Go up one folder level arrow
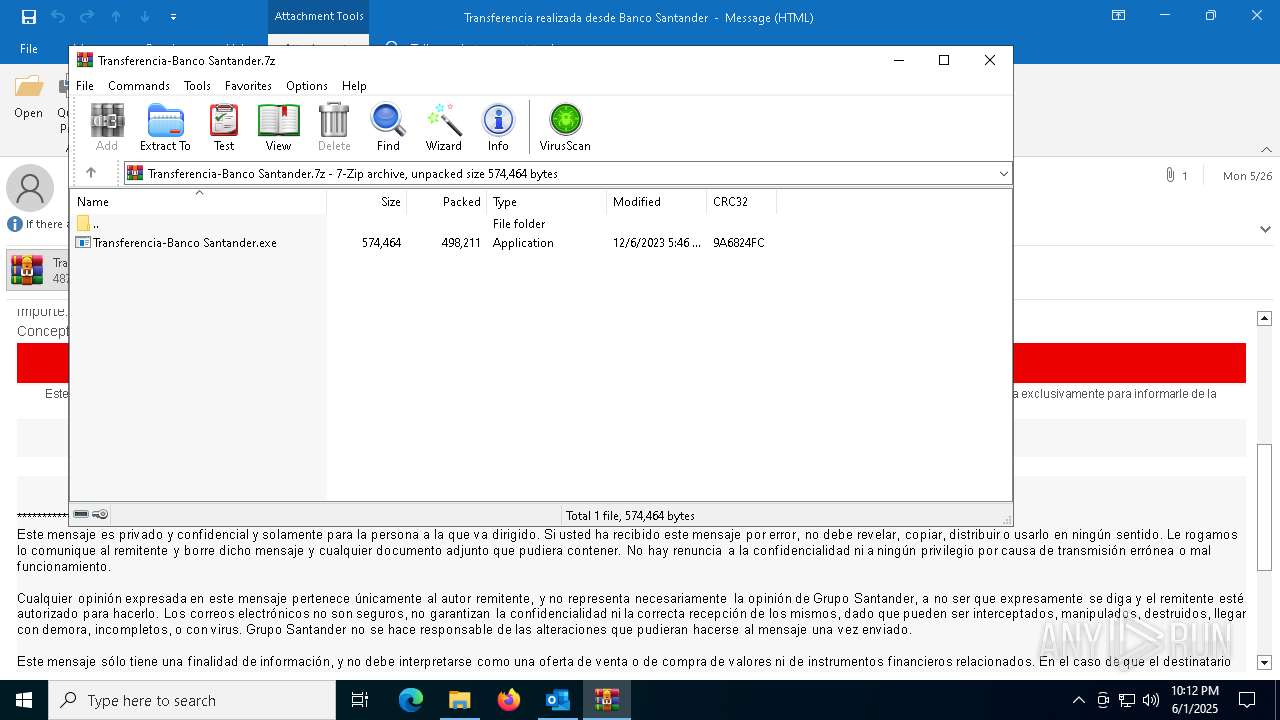Image resolution: width=1280 pixels, height=720 pixels. click(91, 173)
